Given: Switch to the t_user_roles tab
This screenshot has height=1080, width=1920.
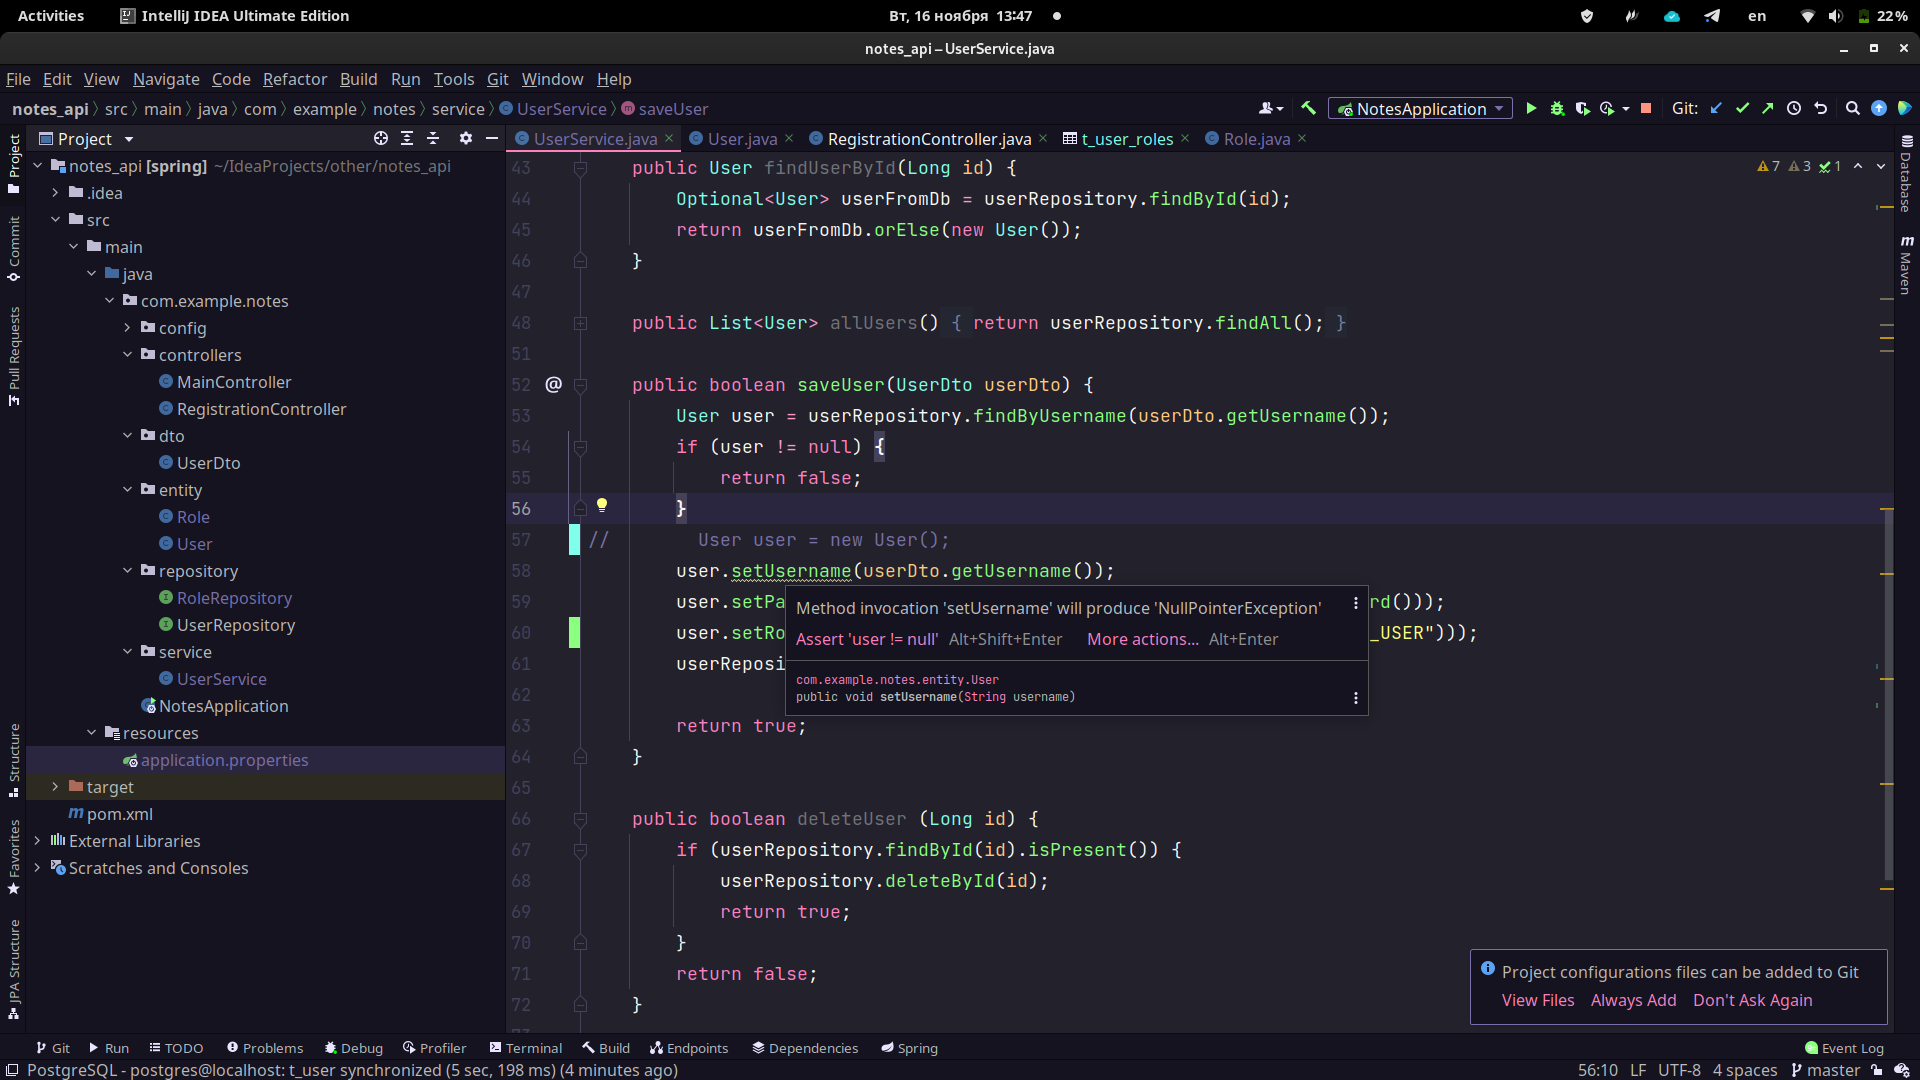Looking at the screenshot, I should pyautogui.click(x=1126, y=139).
